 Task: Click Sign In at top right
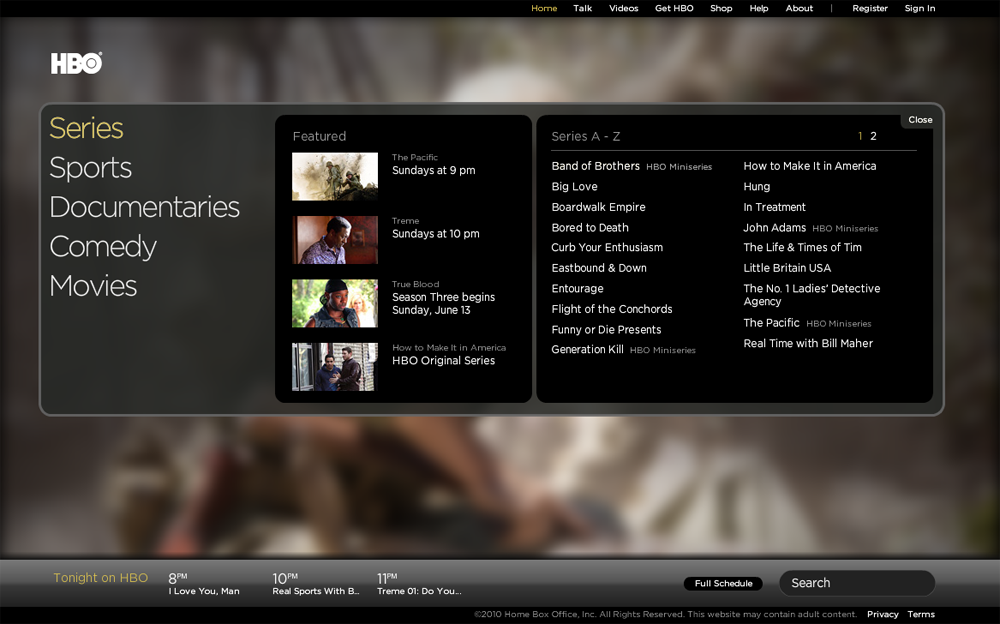tap(920, 8)
